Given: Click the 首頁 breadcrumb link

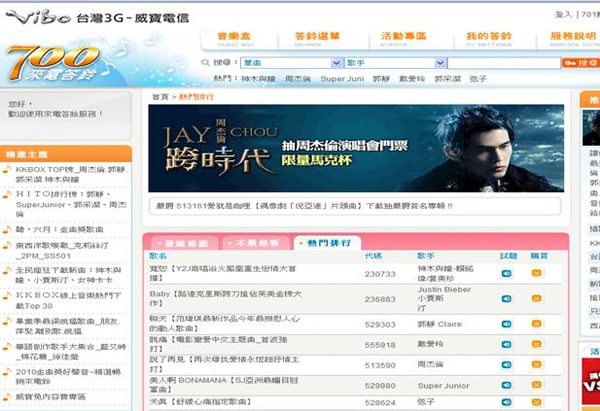Looking at the screenshot, I should pyautogui.click(x=160, y=97).
